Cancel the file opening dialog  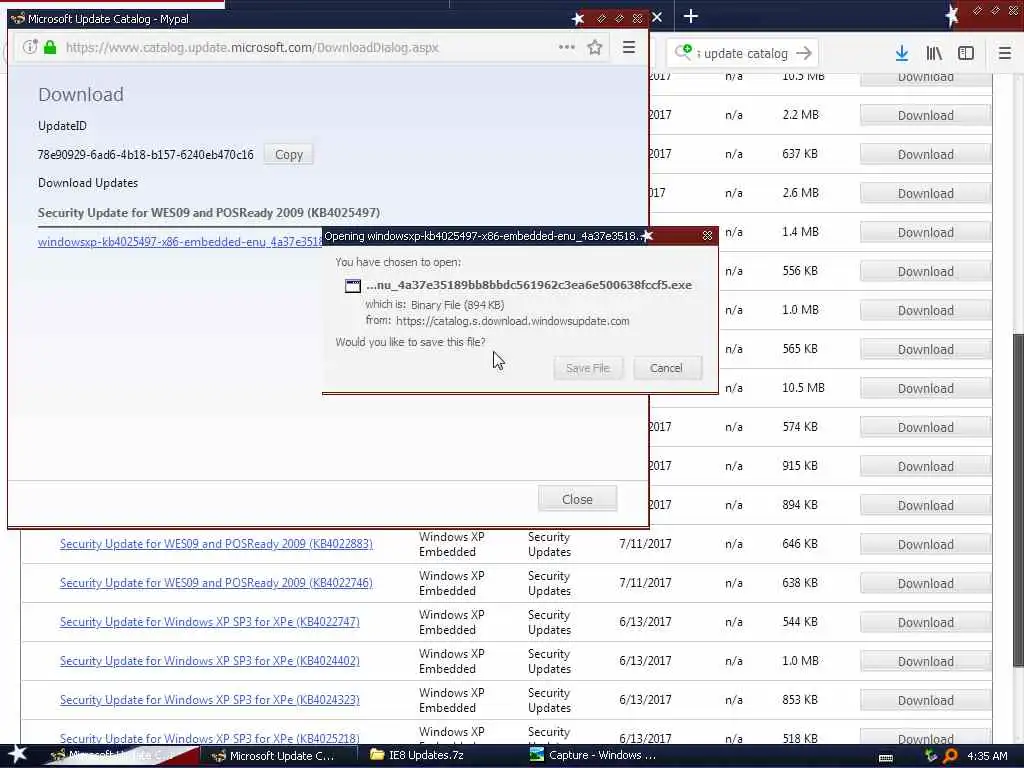[666, 368]
